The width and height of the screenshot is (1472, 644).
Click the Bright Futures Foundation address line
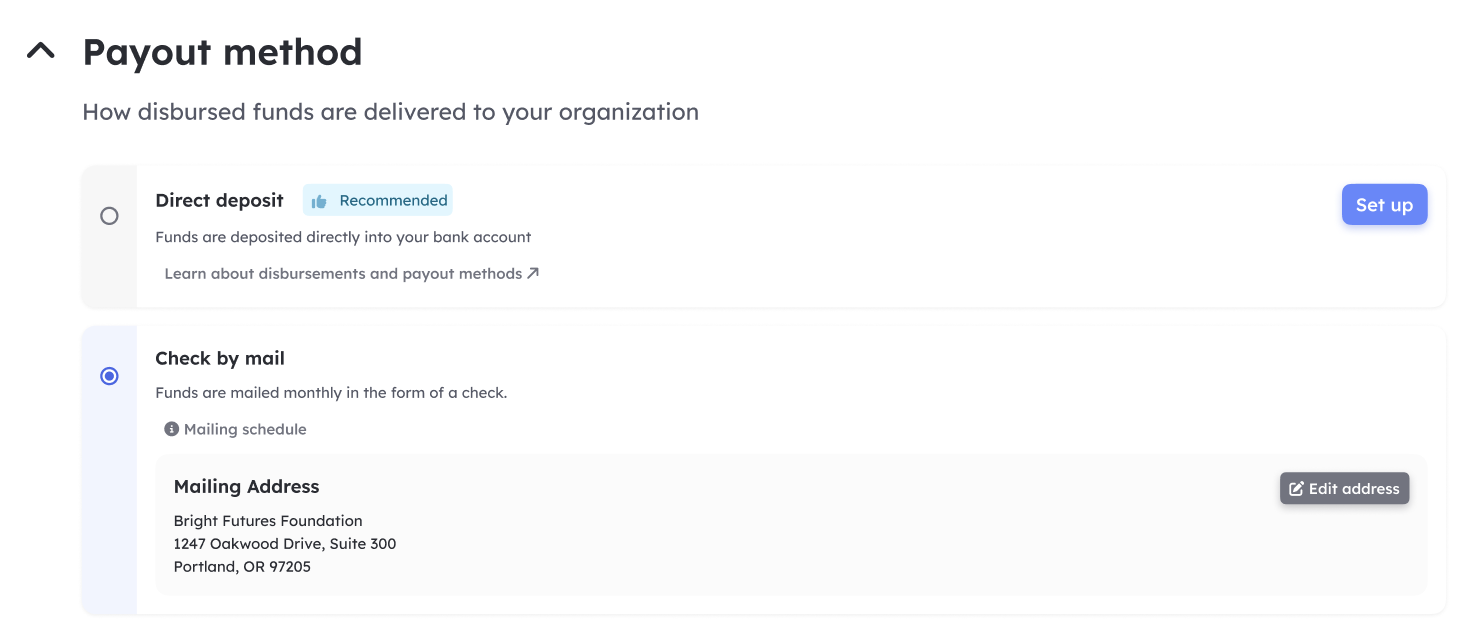pos(268,521)
